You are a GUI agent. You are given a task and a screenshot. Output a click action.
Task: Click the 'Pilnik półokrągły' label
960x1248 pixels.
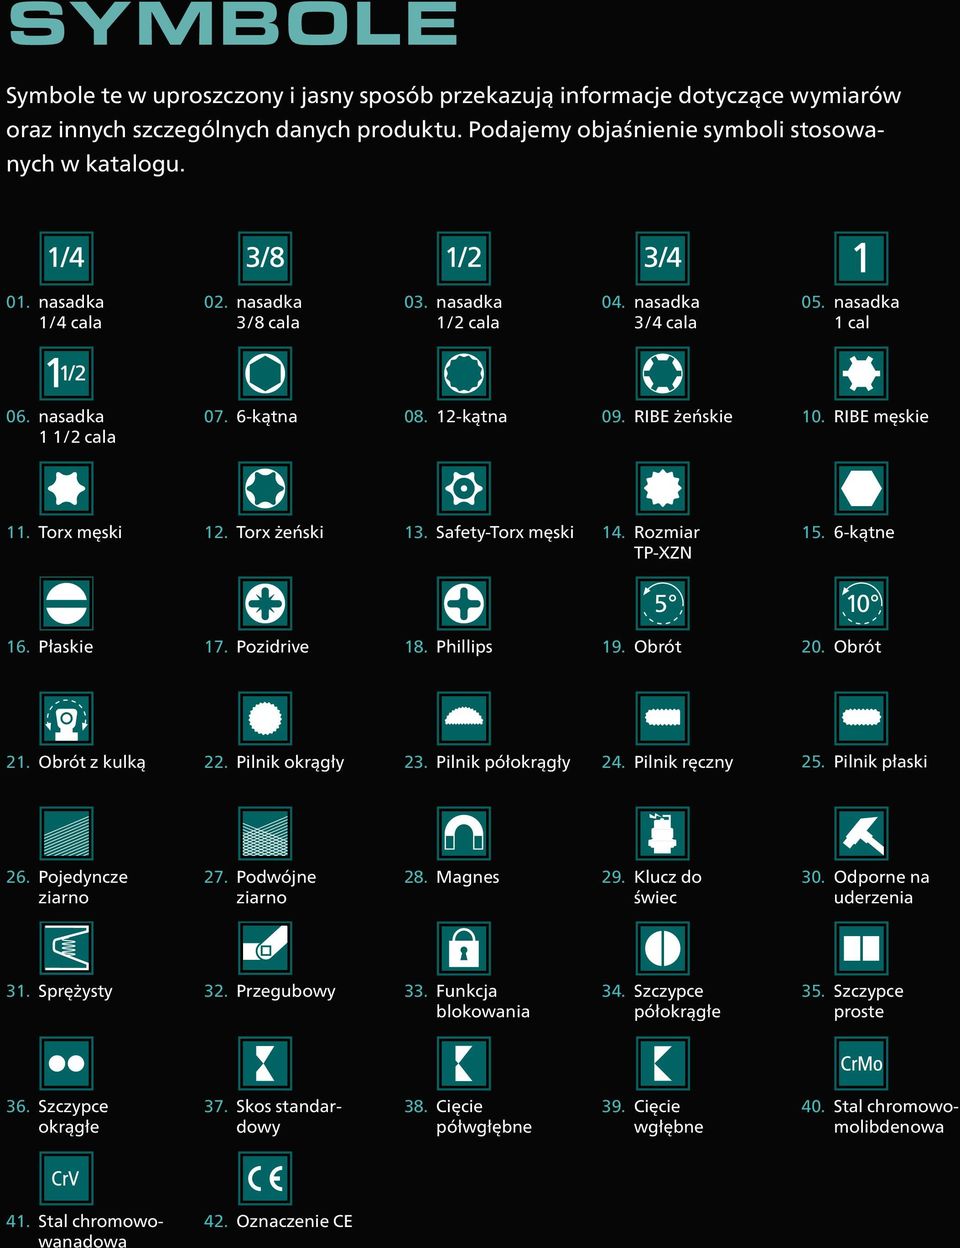pyautogui.click(x=503, y=762)
